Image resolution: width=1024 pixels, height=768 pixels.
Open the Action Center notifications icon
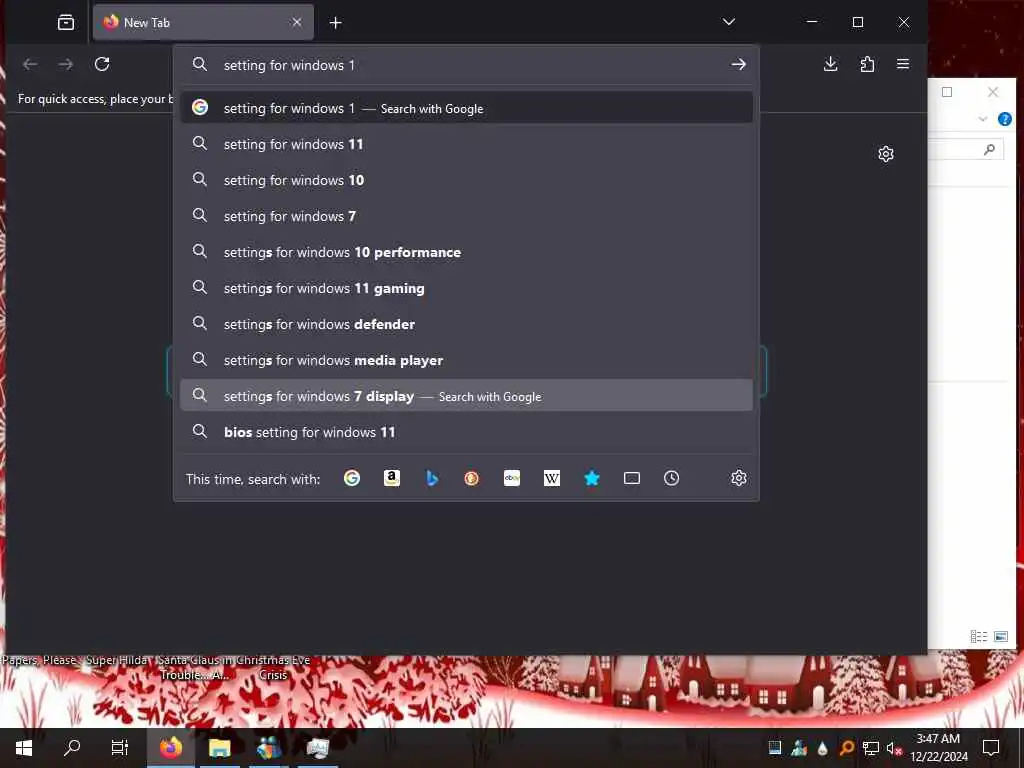point(991,748)
